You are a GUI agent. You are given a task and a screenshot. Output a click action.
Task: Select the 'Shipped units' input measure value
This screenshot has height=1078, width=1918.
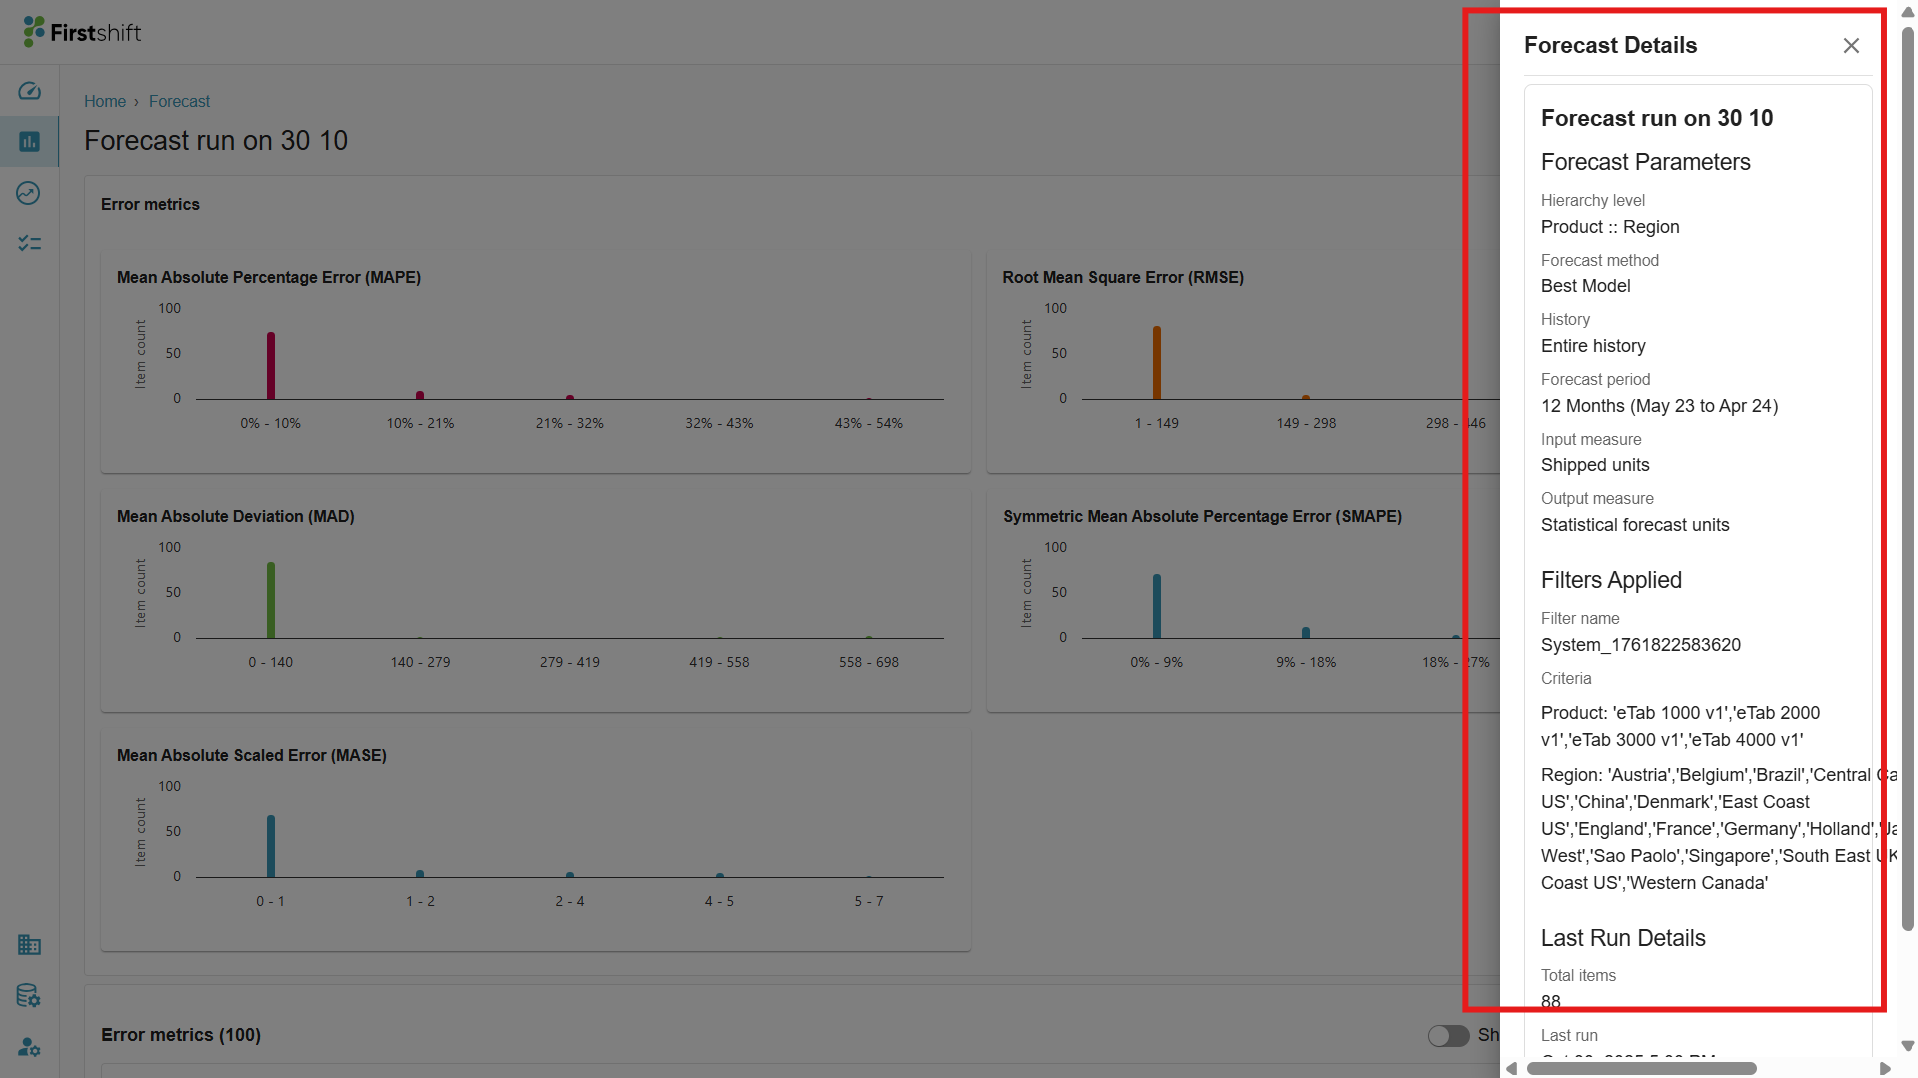point(1595,465)
